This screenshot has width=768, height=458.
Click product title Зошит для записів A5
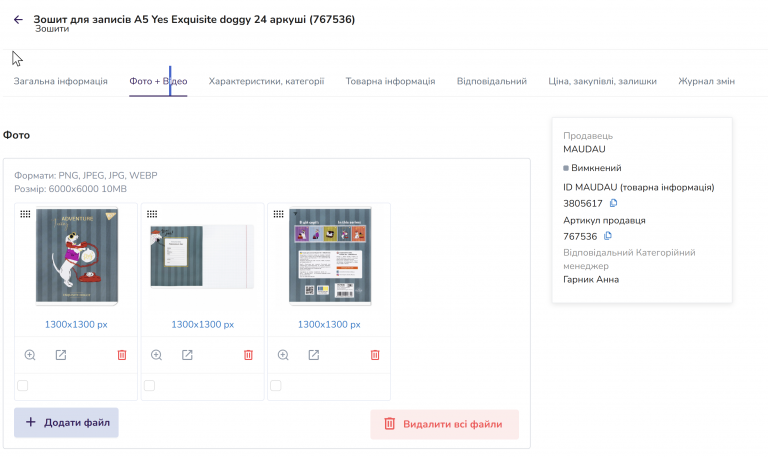pyautogui.click(x=194, y=19)
